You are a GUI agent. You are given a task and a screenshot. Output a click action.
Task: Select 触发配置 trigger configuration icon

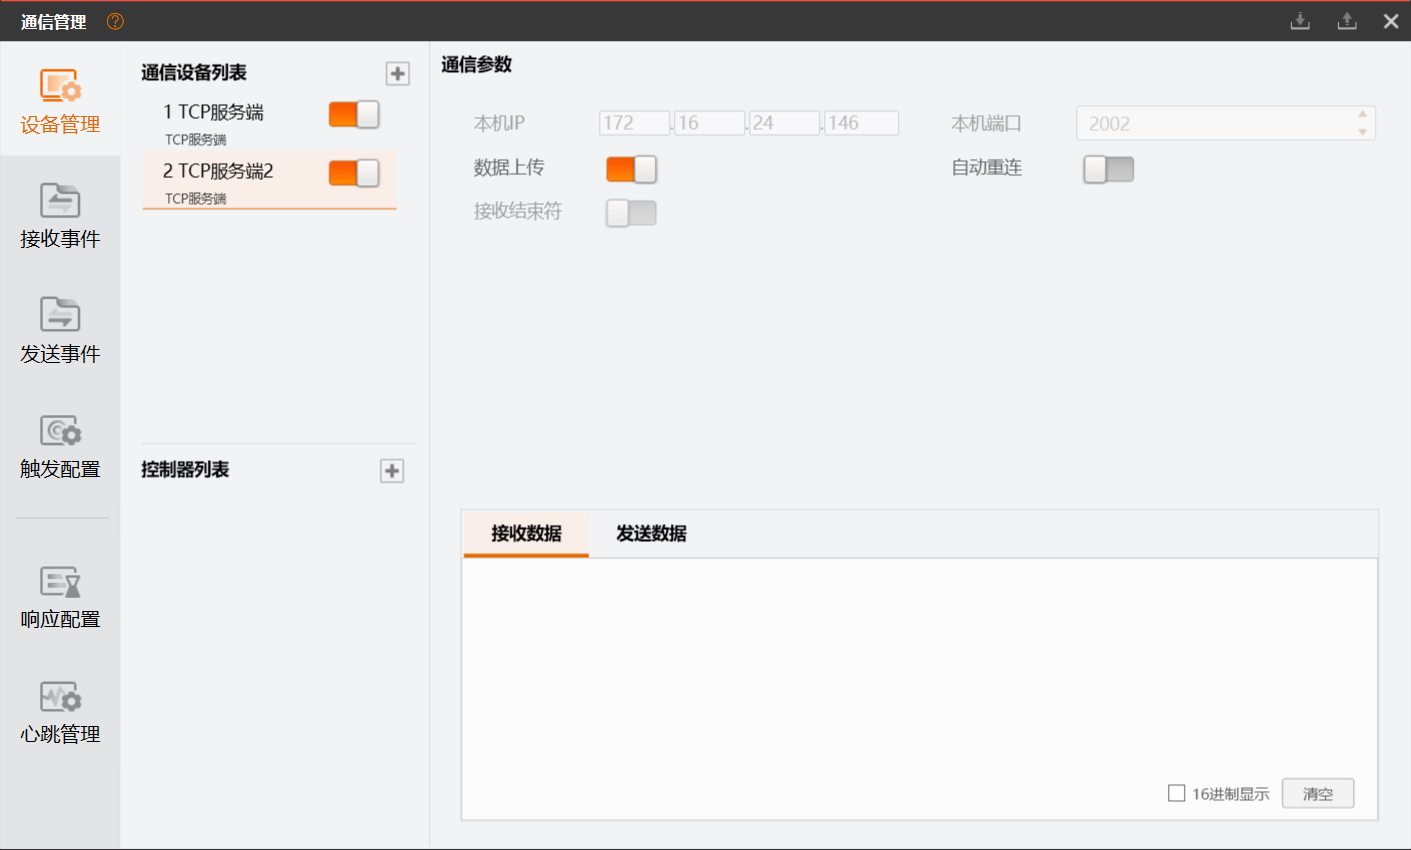coord(60,432)
